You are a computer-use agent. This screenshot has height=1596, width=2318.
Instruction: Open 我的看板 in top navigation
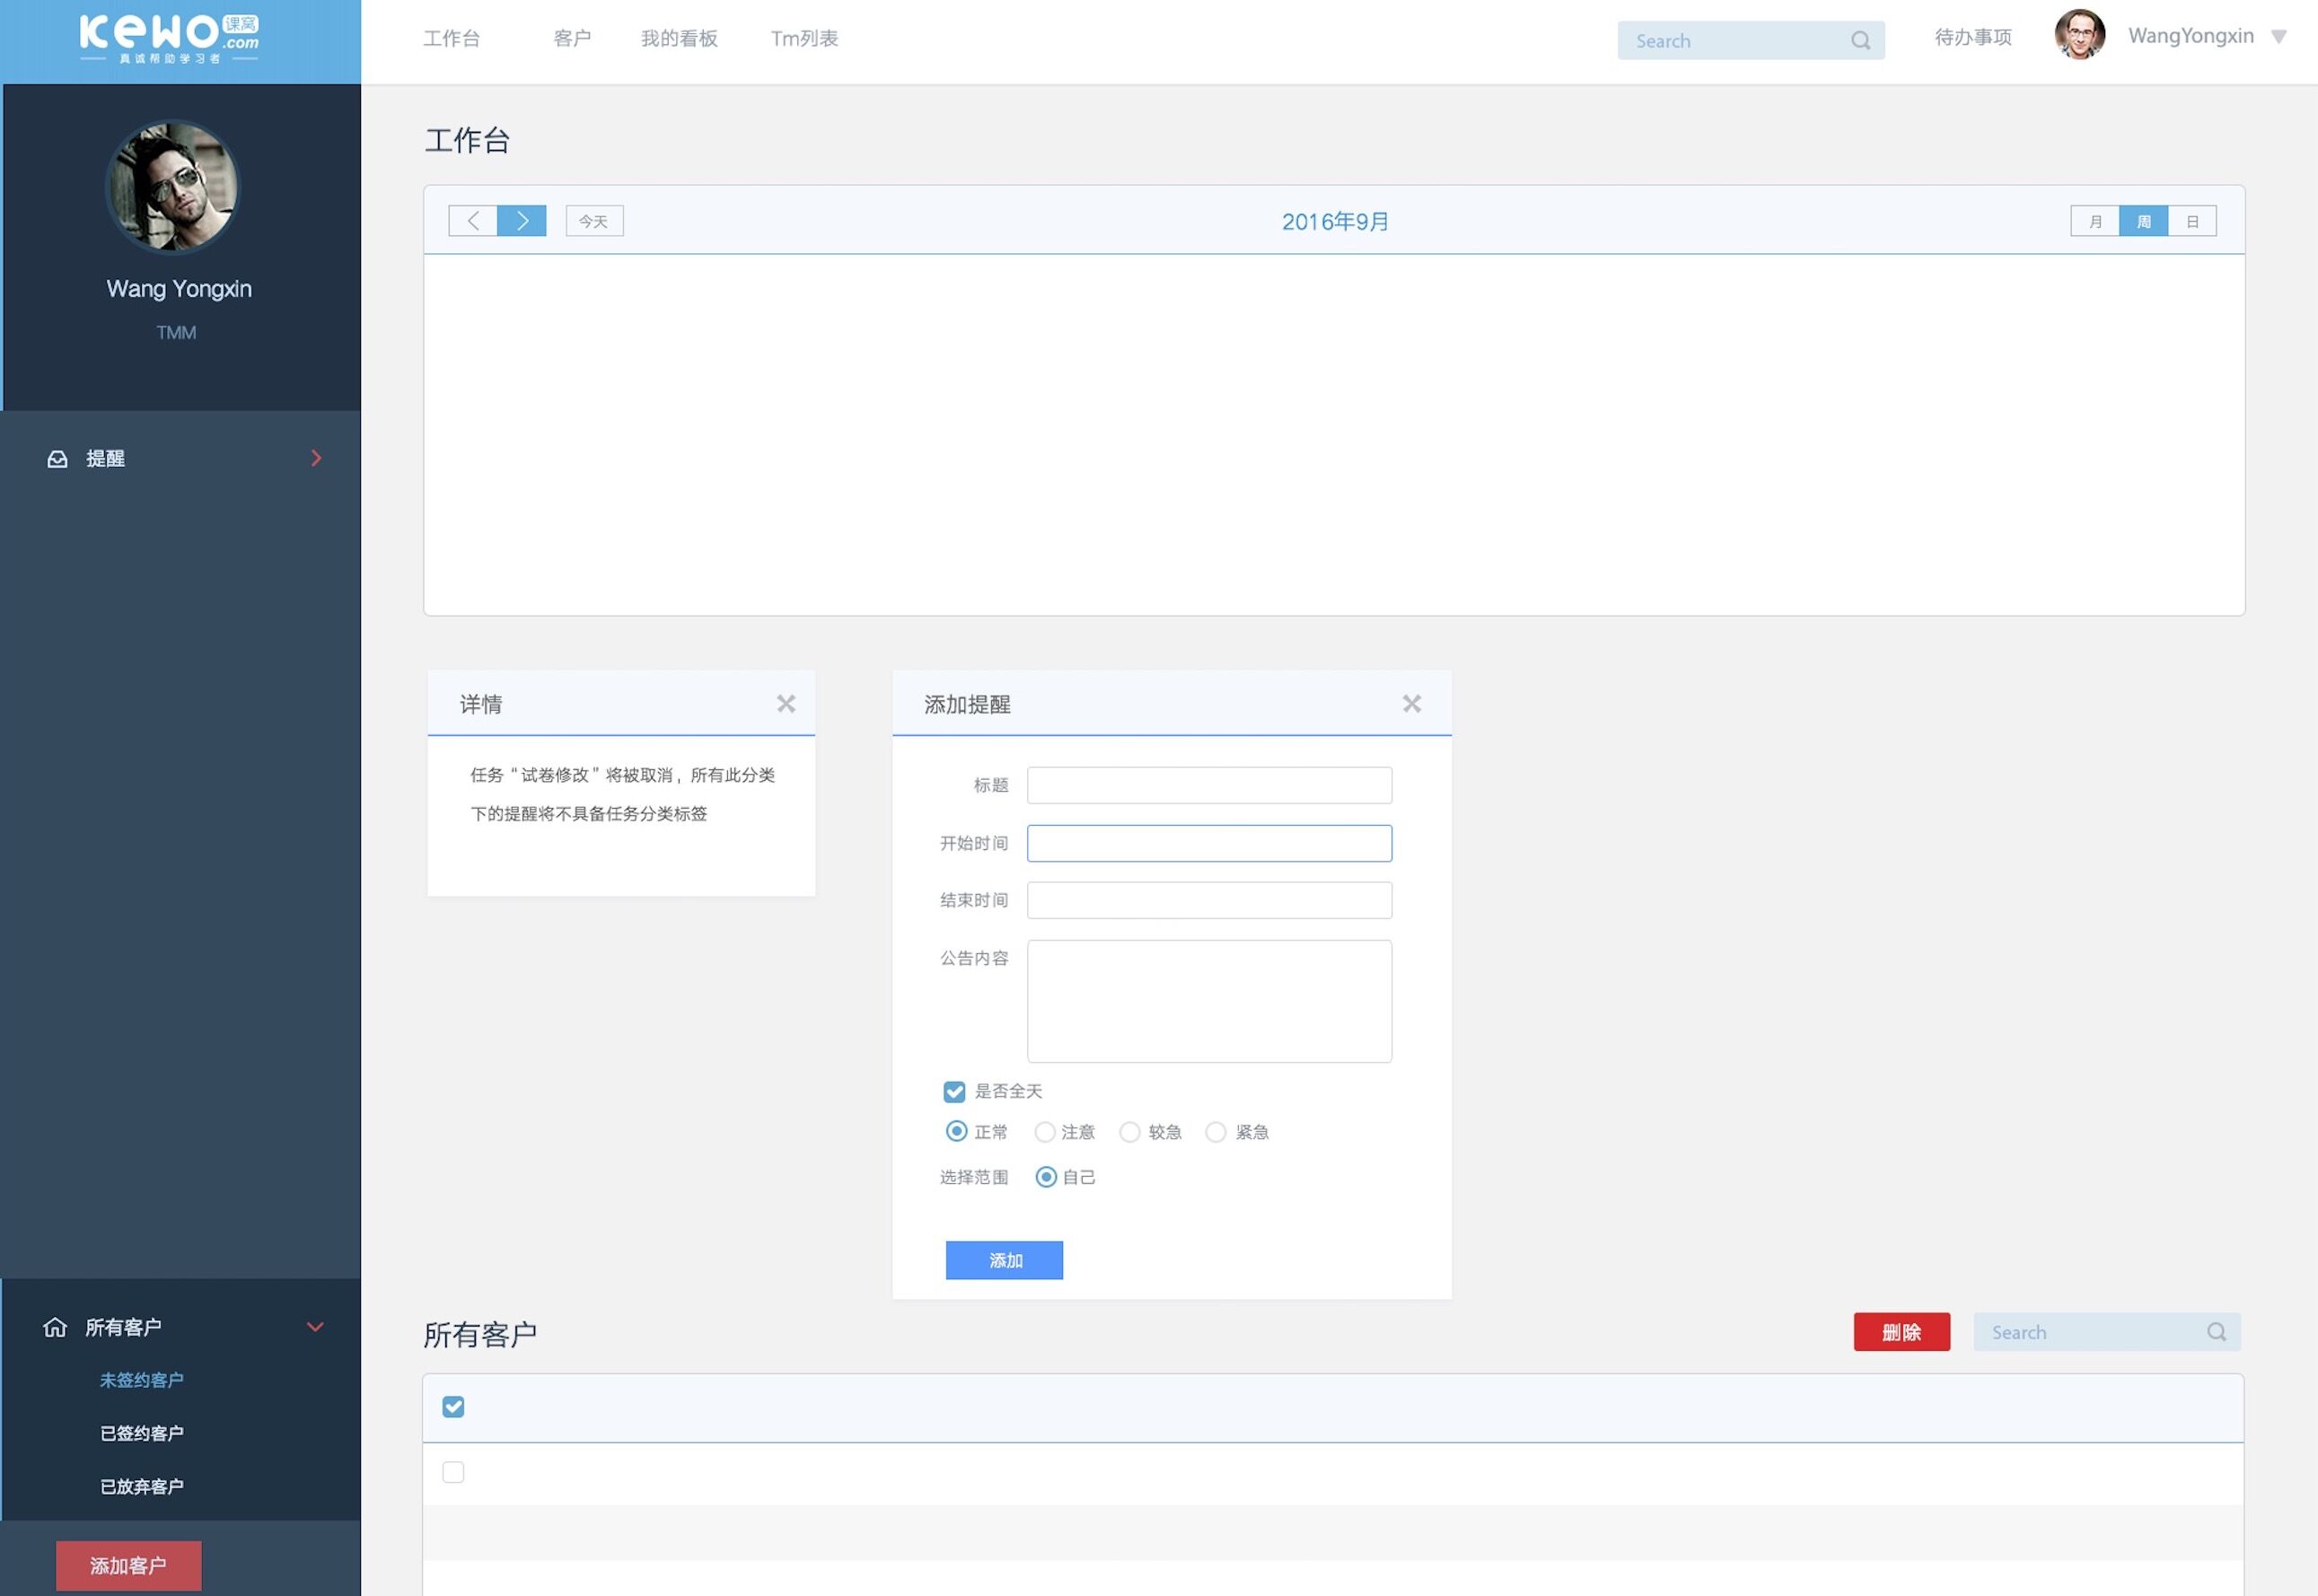(679, 38)
